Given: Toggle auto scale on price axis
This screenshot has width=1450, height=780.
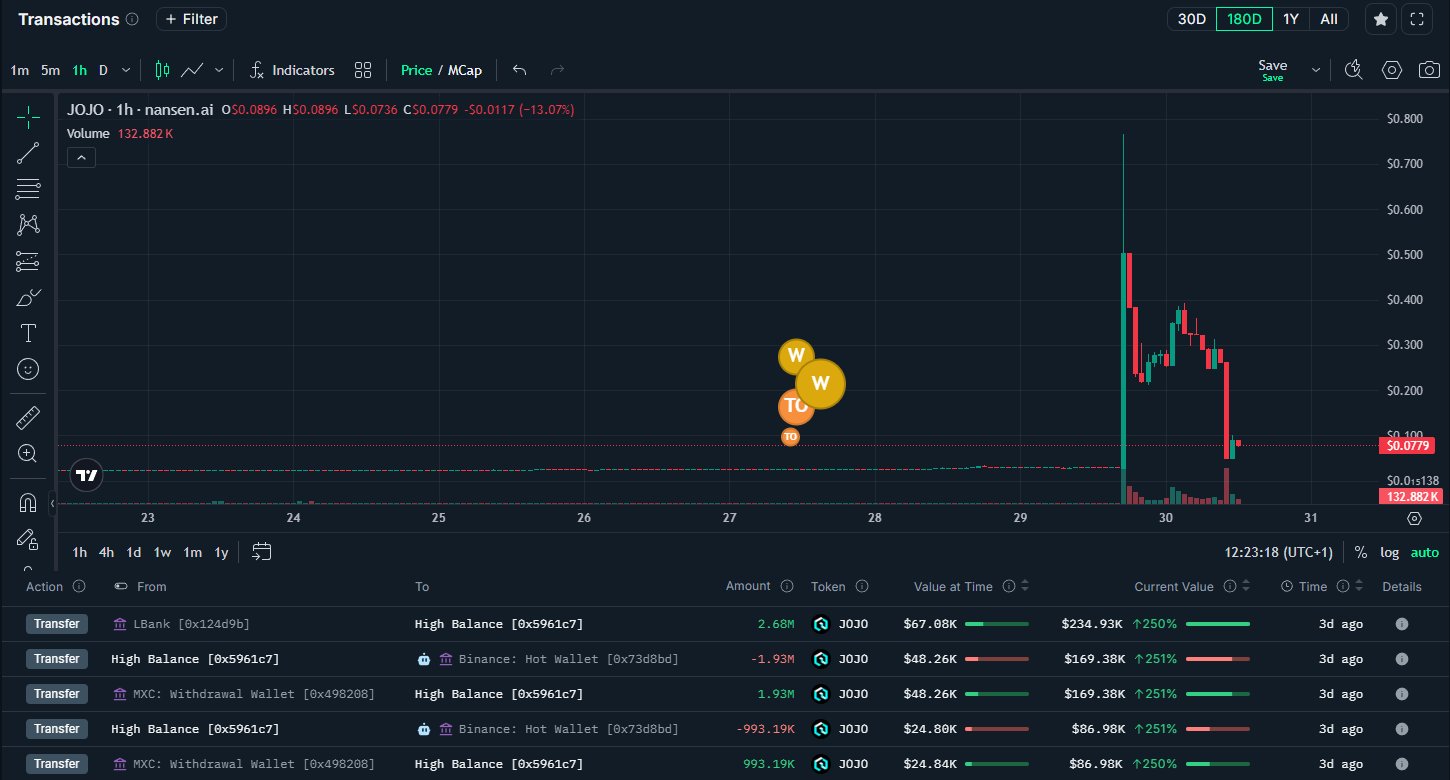Looking at the screenshot, I should 1424,552.
